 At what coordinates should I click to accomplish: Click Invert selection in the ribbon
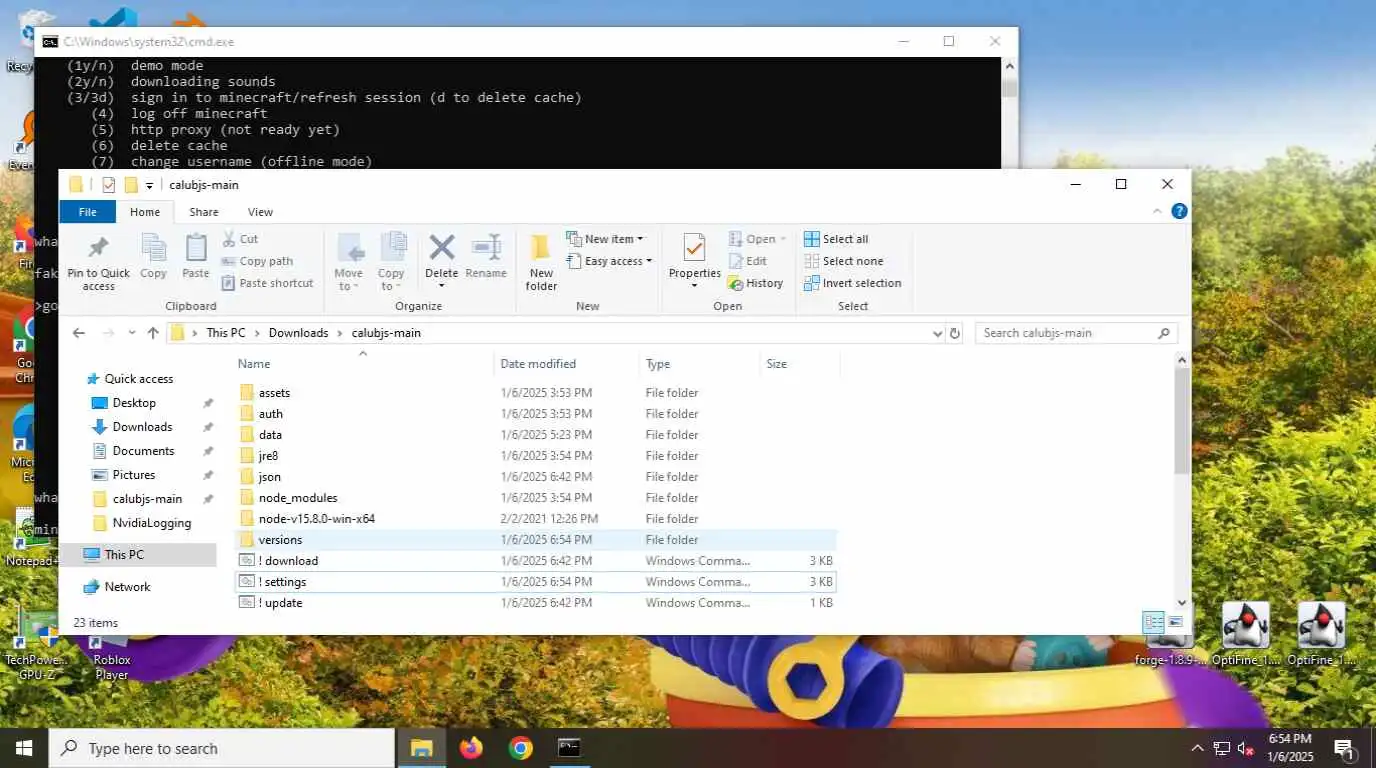point(852,283)
